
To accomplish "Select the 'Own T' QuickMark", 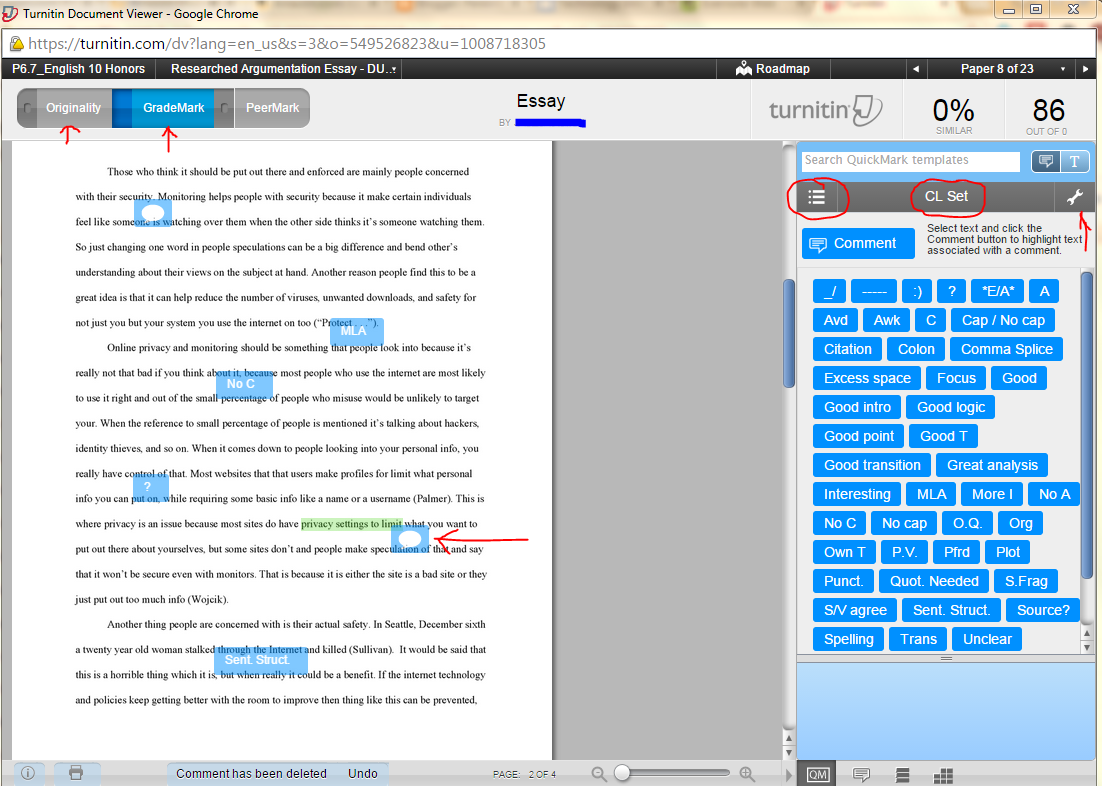I will tap(844, 552).
